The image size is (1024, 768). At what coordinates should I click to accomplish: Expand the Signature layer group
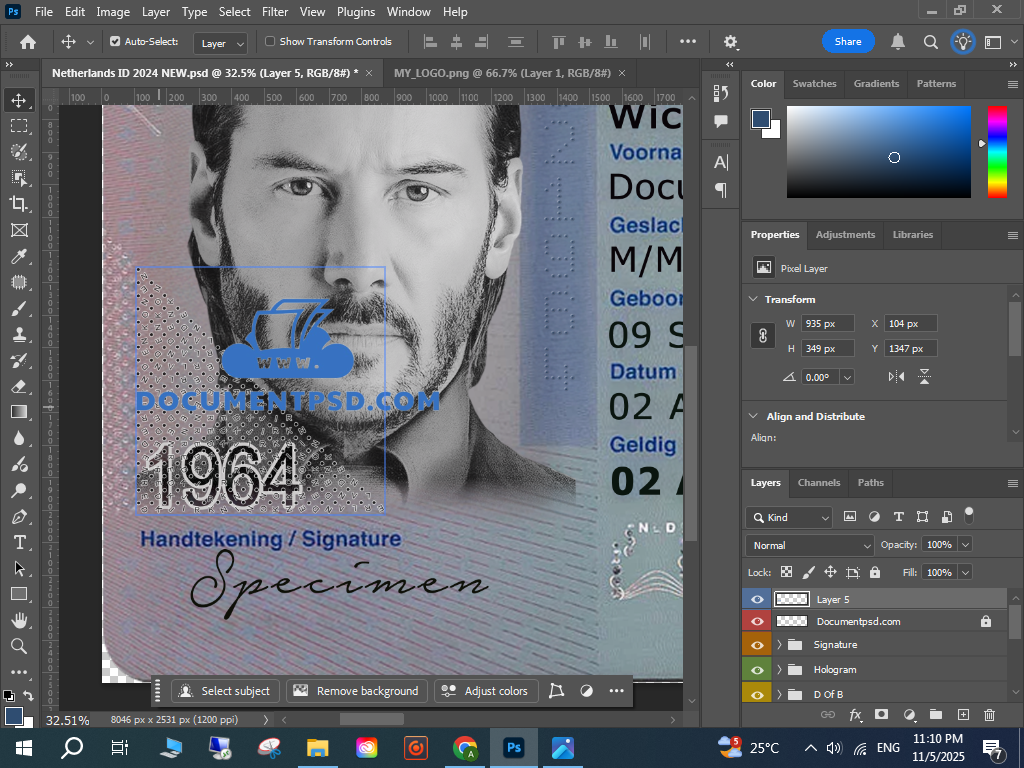pyautogui.click(x=779, y=645)
